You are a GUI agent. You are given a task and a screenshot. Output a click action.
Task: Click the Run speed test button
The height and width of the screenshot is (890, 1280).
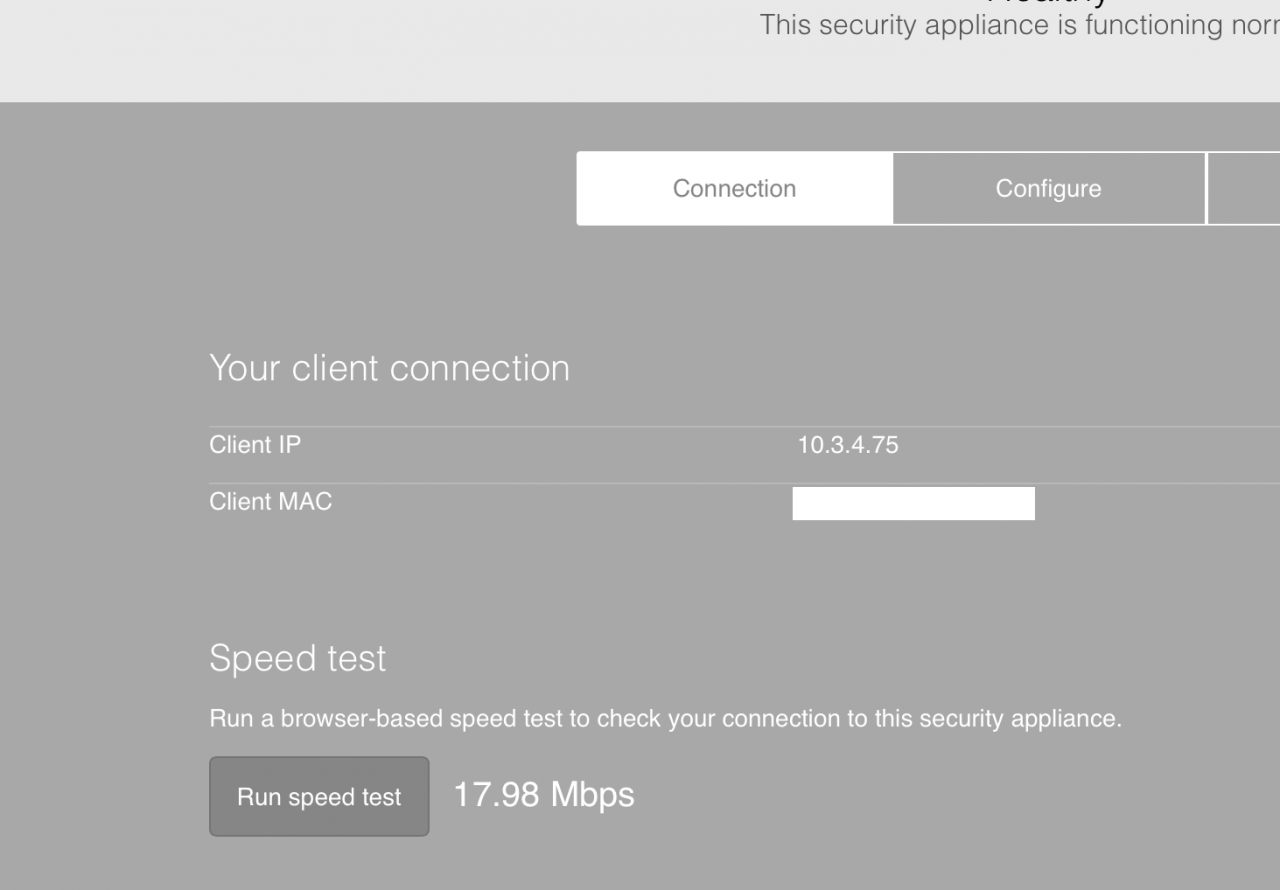pyautogui.click(x=319, y=797)
